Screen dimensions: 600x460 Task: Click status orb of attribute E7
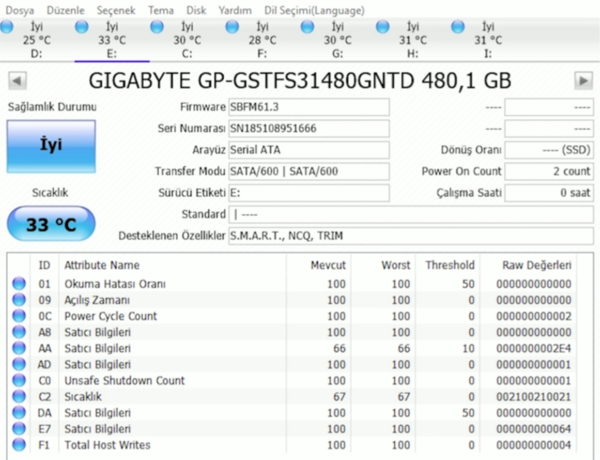point(19,429)
